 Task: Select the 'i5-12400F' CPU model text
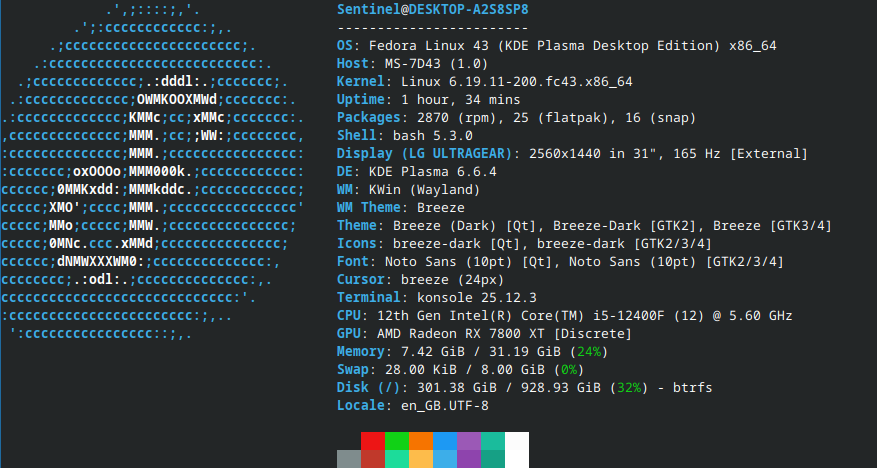click(x=629, y=315)
